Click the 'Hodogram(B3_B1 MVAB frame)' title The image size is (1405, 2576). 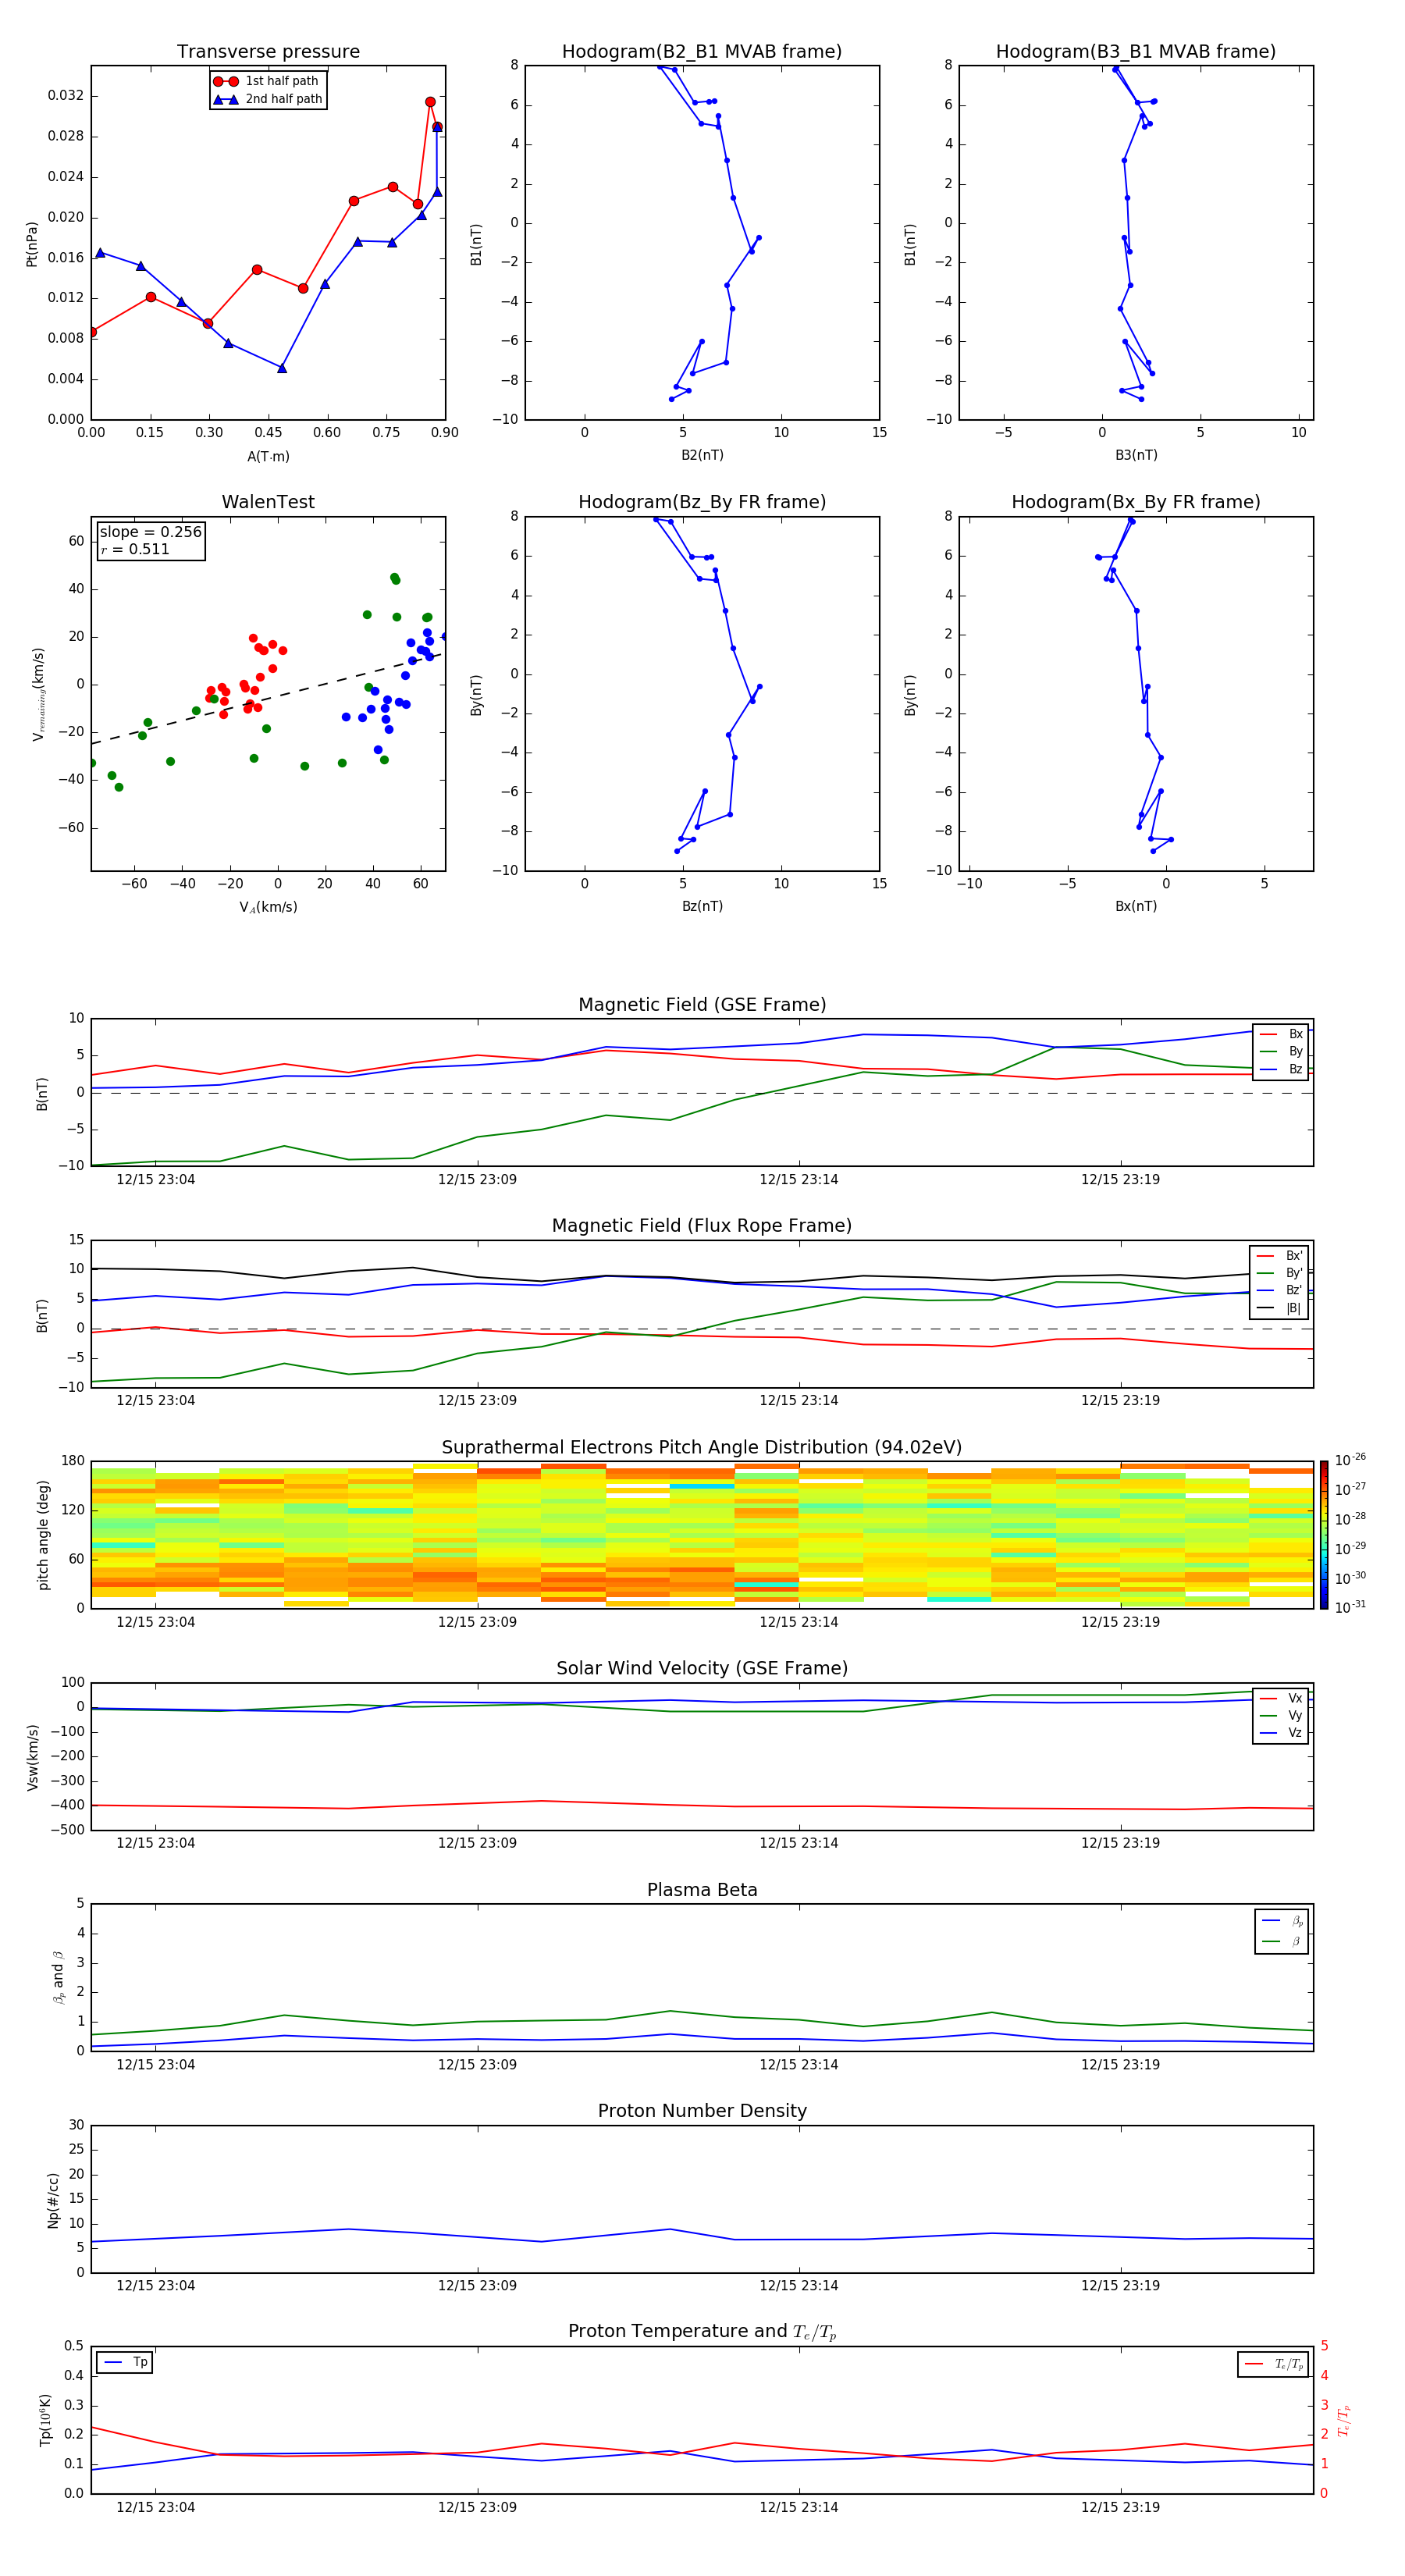click(1136, 52)
